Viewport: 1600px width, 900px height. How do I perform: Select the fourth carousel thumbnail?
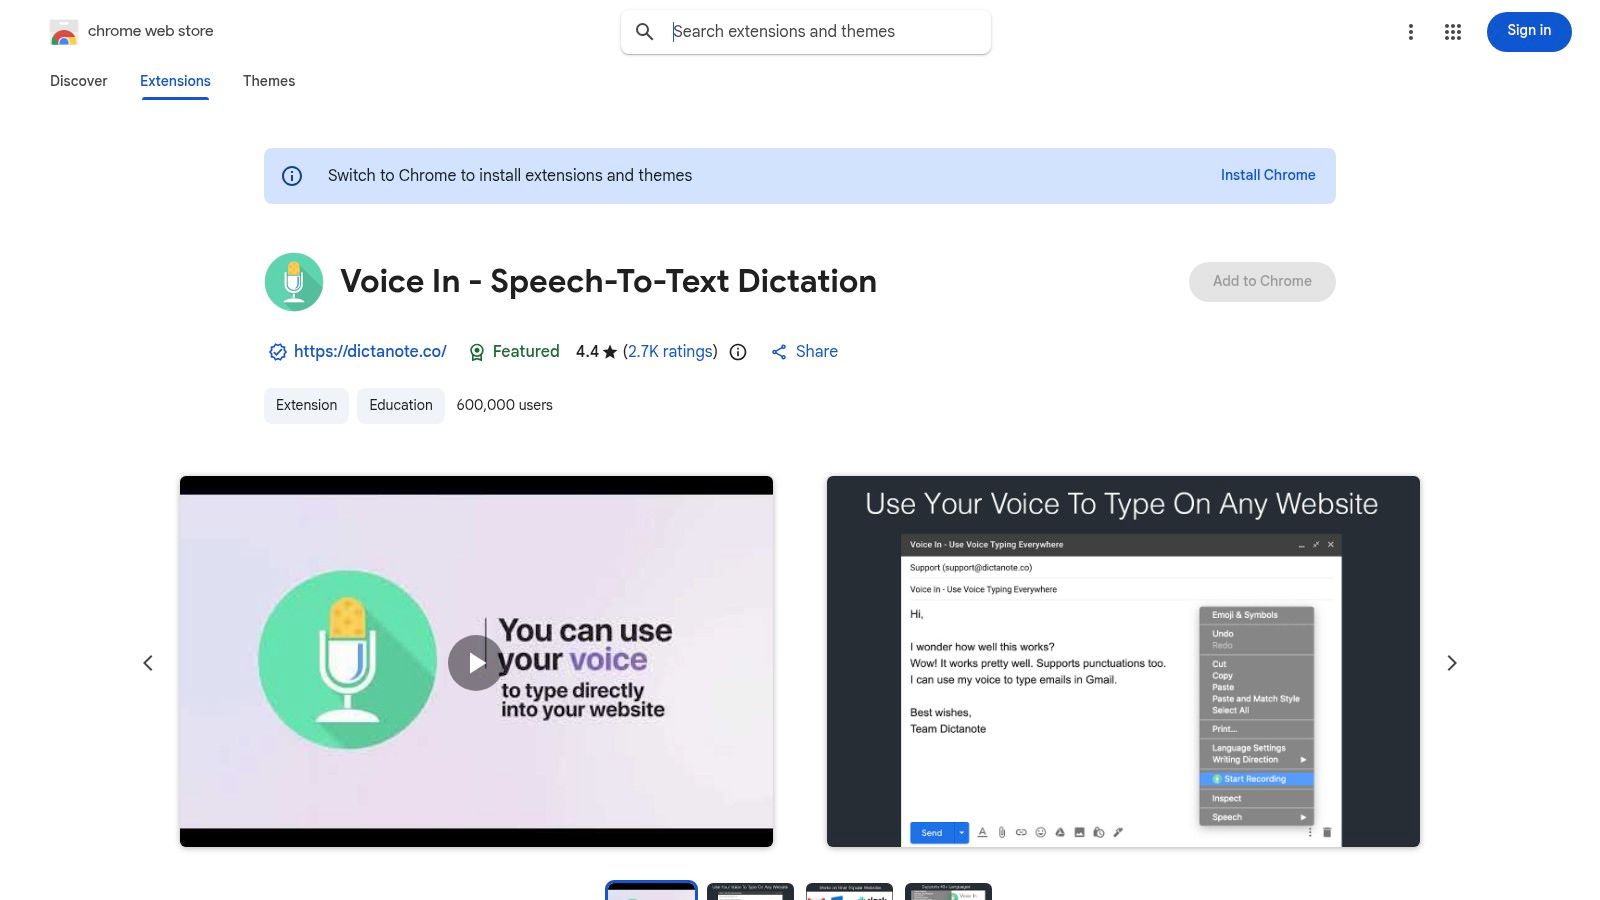(x=948, y=891)
